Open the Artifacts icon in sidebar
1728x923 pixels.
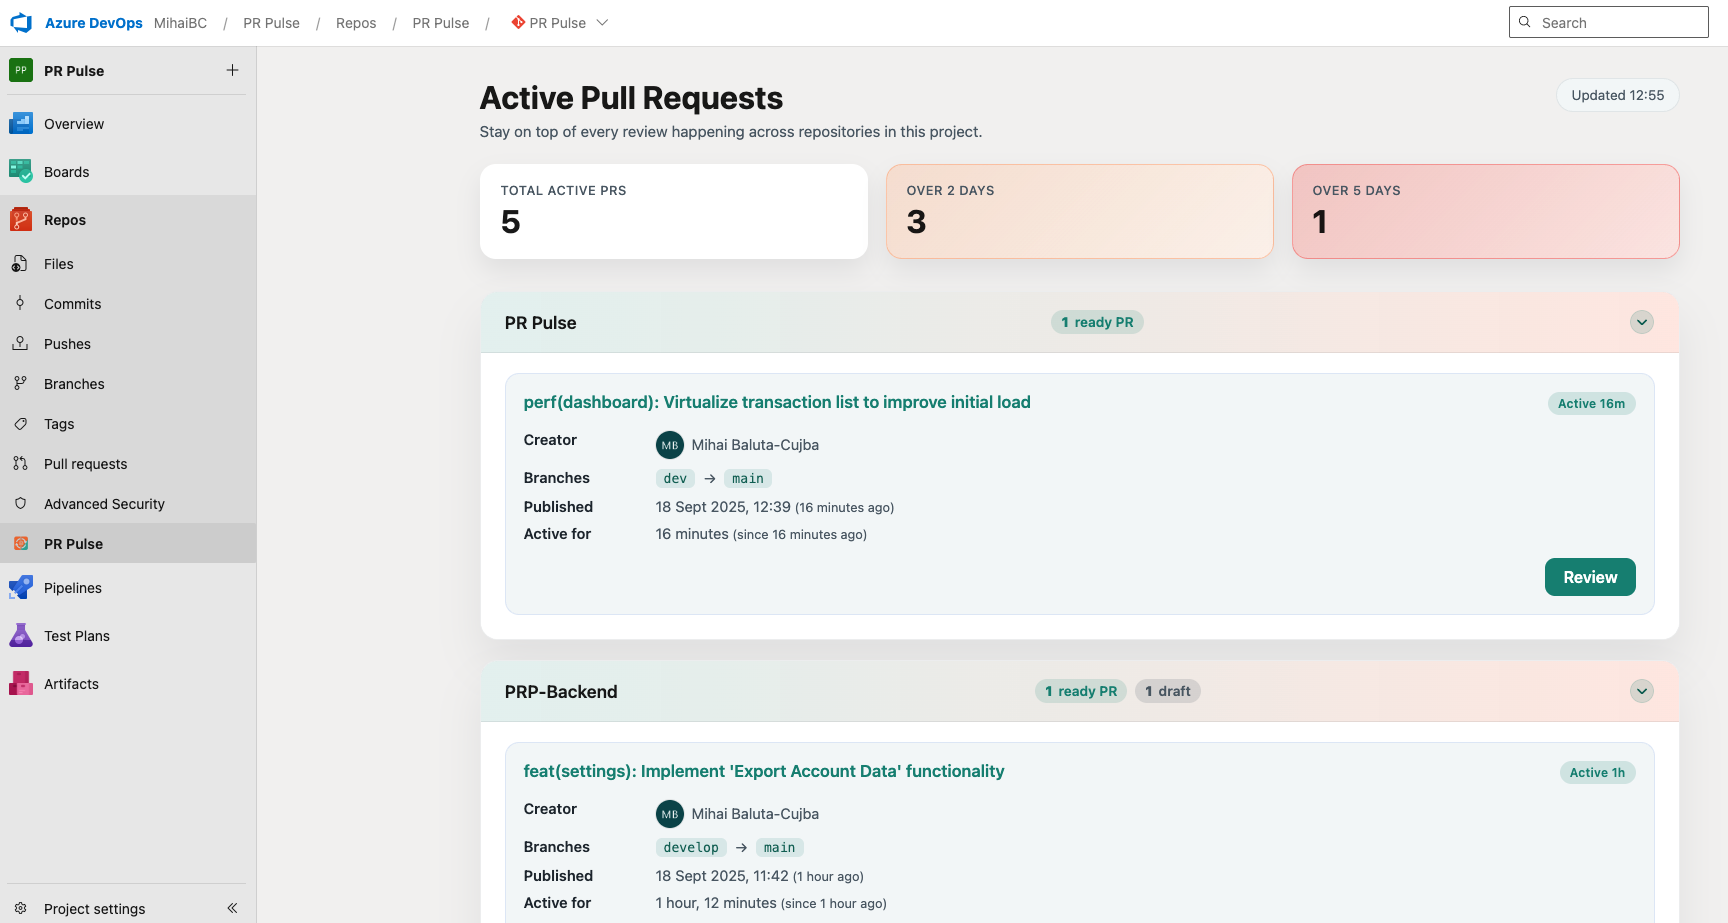coord(21,684)
